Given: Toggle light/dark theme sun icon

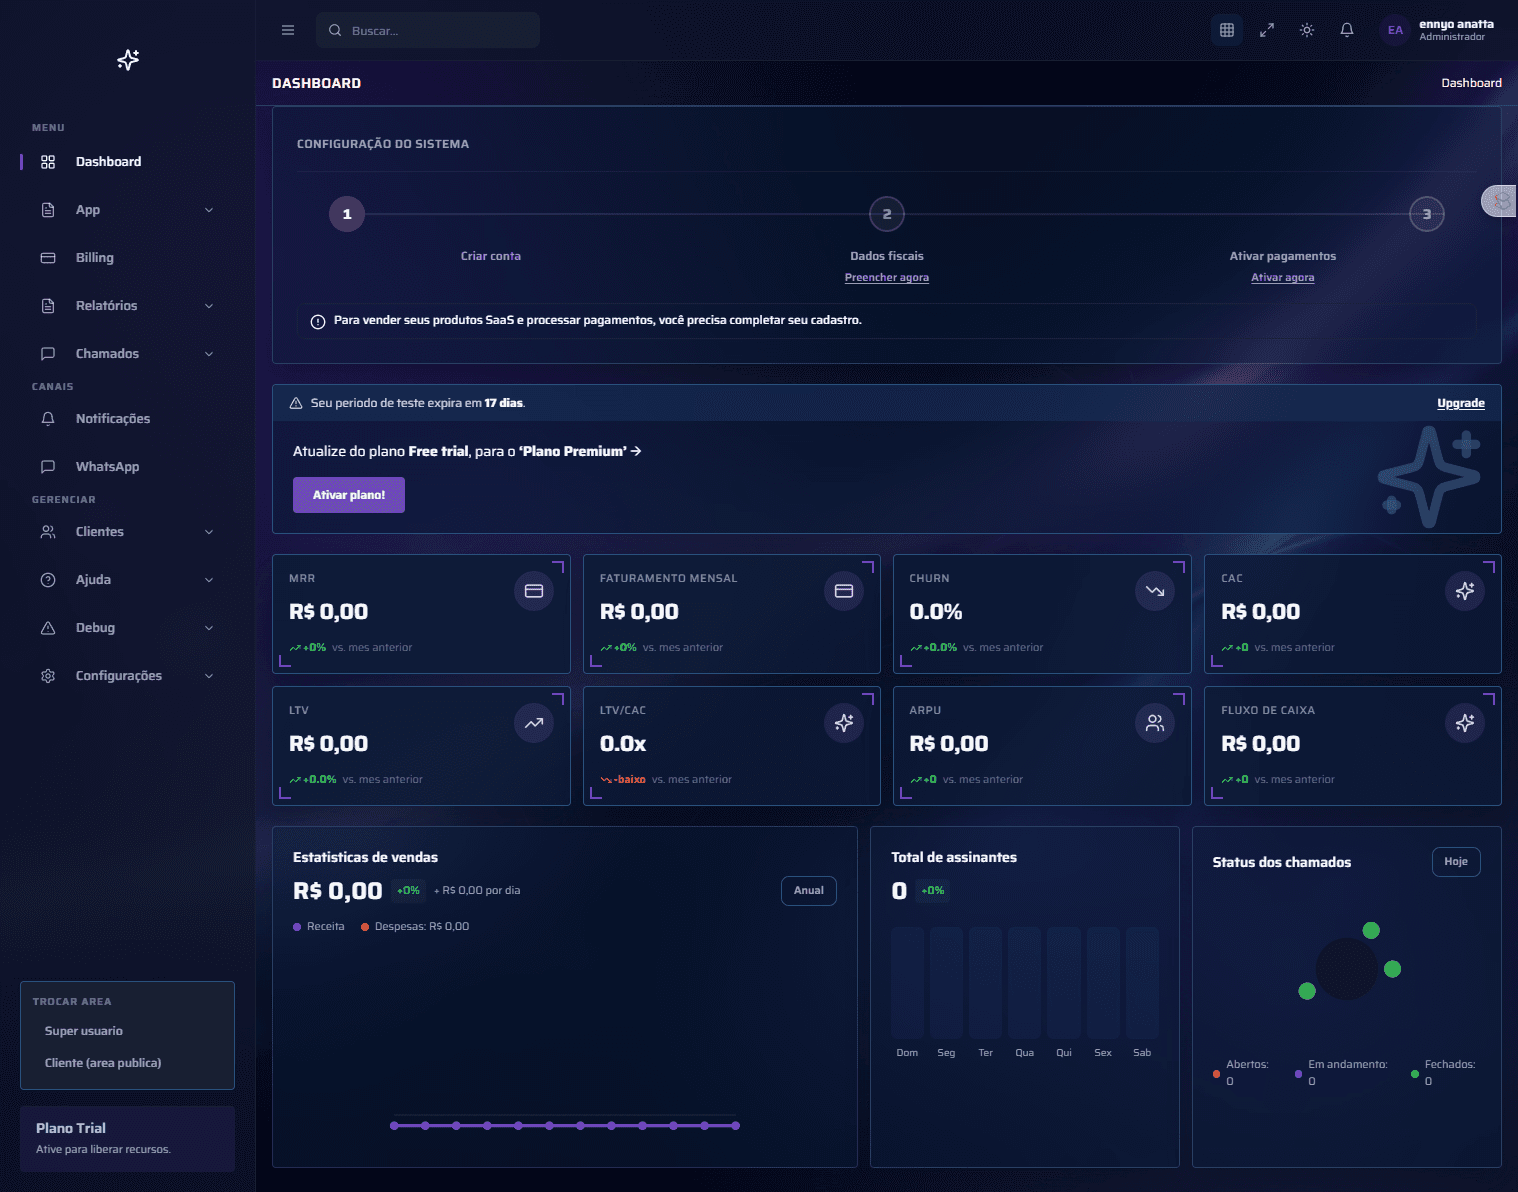Looking at the screenshot, I should [1307, 30].
